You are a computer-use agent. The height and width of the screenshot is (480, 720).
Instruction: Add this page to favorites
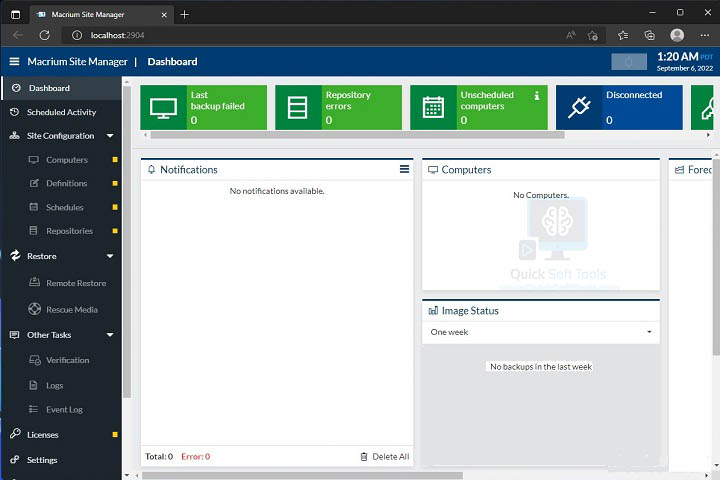coord(593,35)
